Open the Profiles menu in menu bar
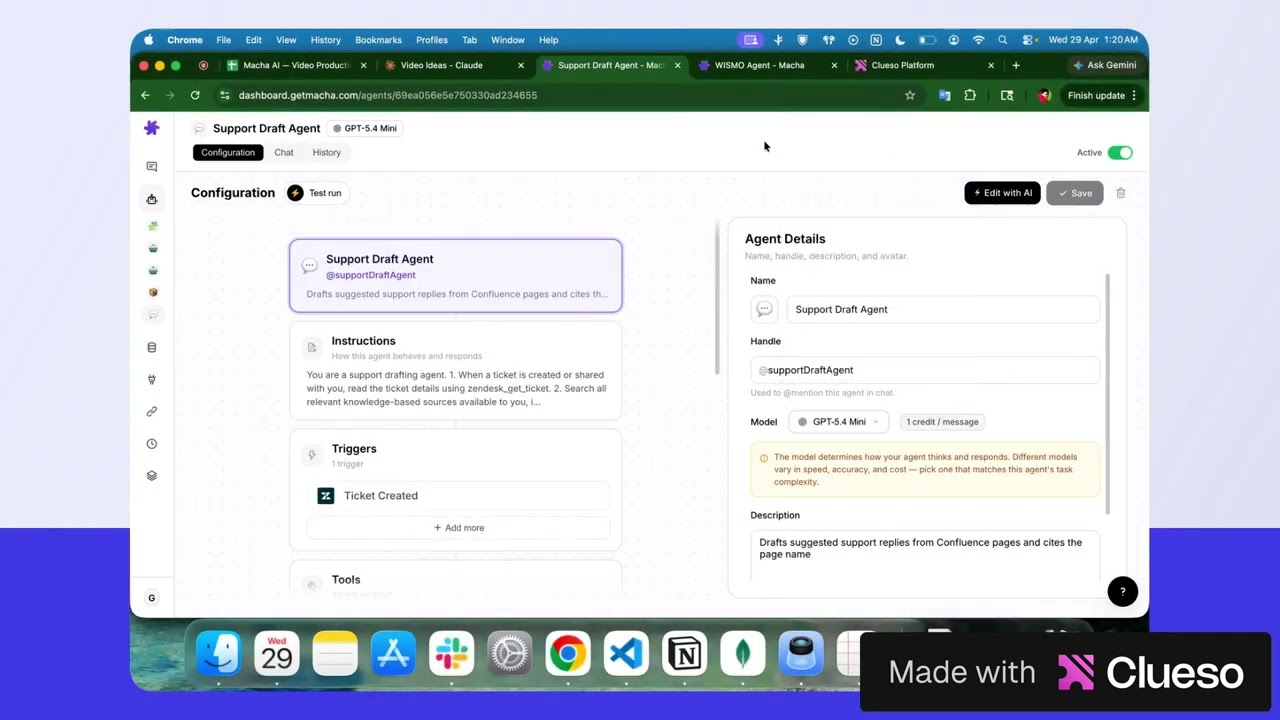 click(432, 40)
